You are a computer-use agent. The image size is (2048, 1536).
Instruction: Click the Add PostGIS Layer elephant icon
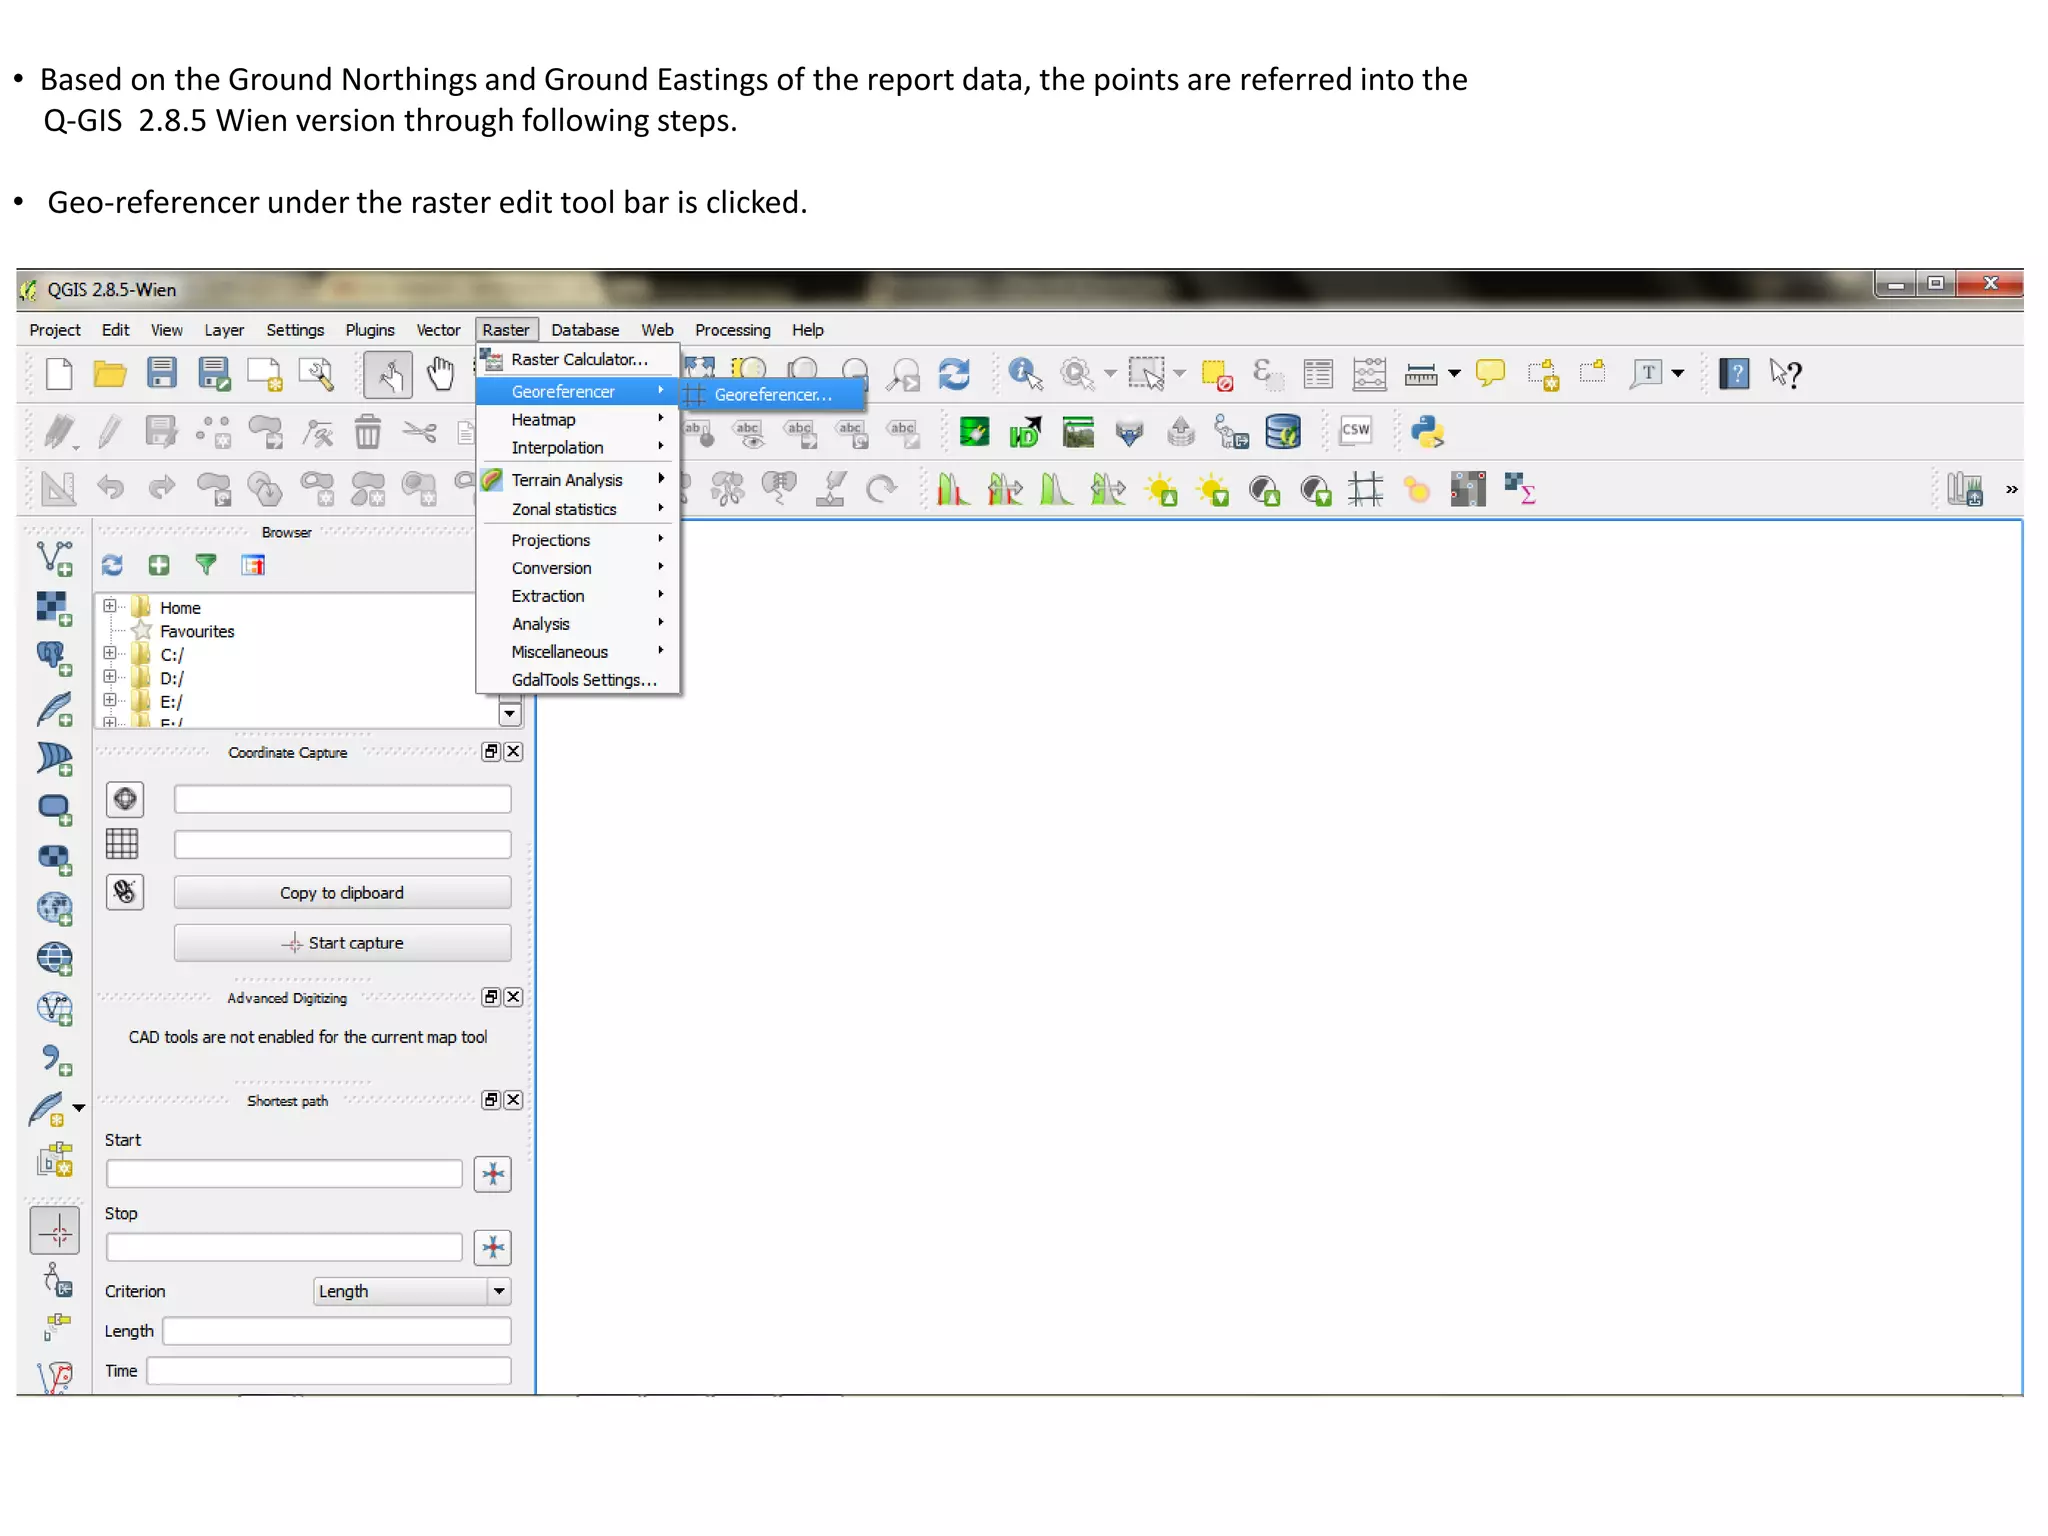(55, 658)
